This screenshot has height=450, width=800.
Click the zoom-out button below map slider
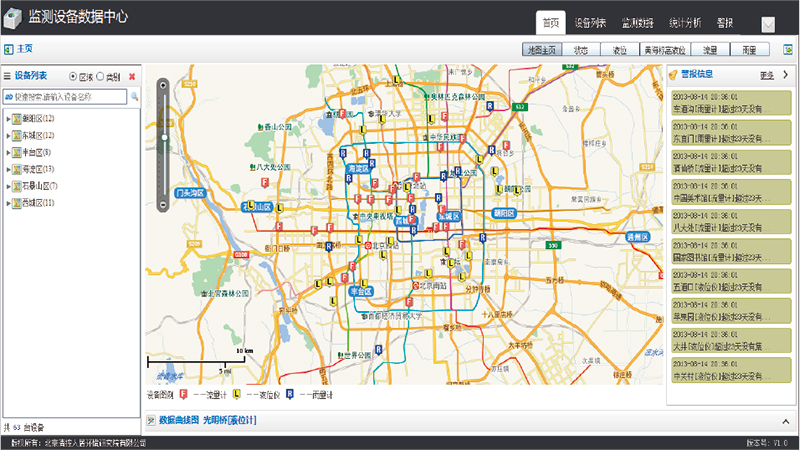tap(163, 205)
